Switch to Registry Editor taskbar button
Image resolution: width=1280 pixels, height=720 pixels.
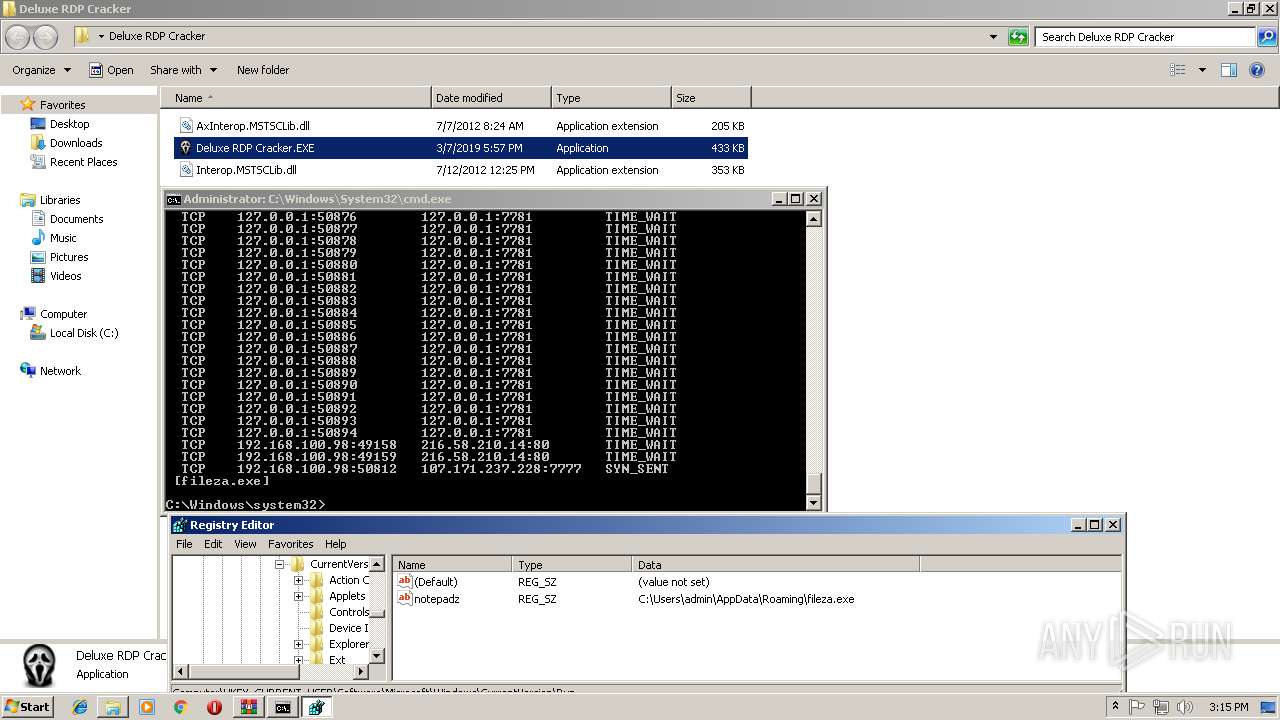pos(317,707)
